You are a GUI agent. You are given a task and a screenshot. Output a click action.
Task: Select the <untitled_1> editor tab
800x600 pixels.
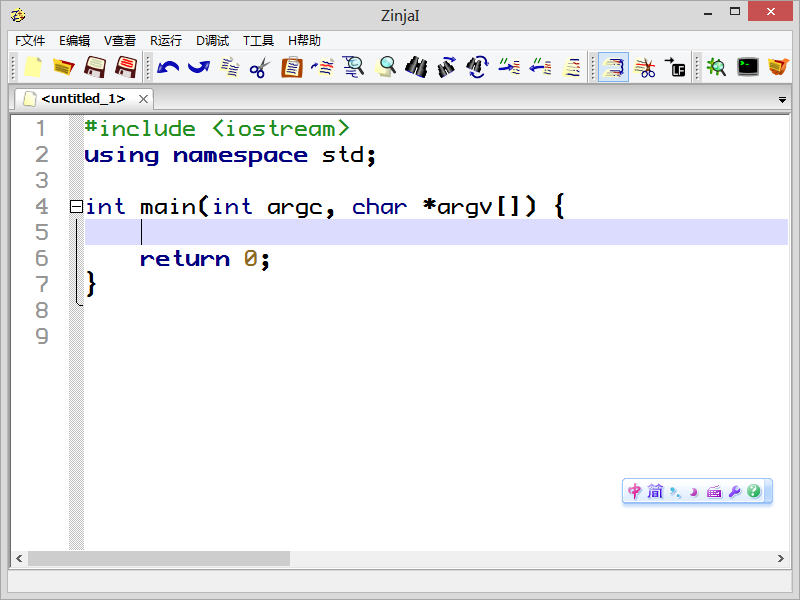(84, 98)
